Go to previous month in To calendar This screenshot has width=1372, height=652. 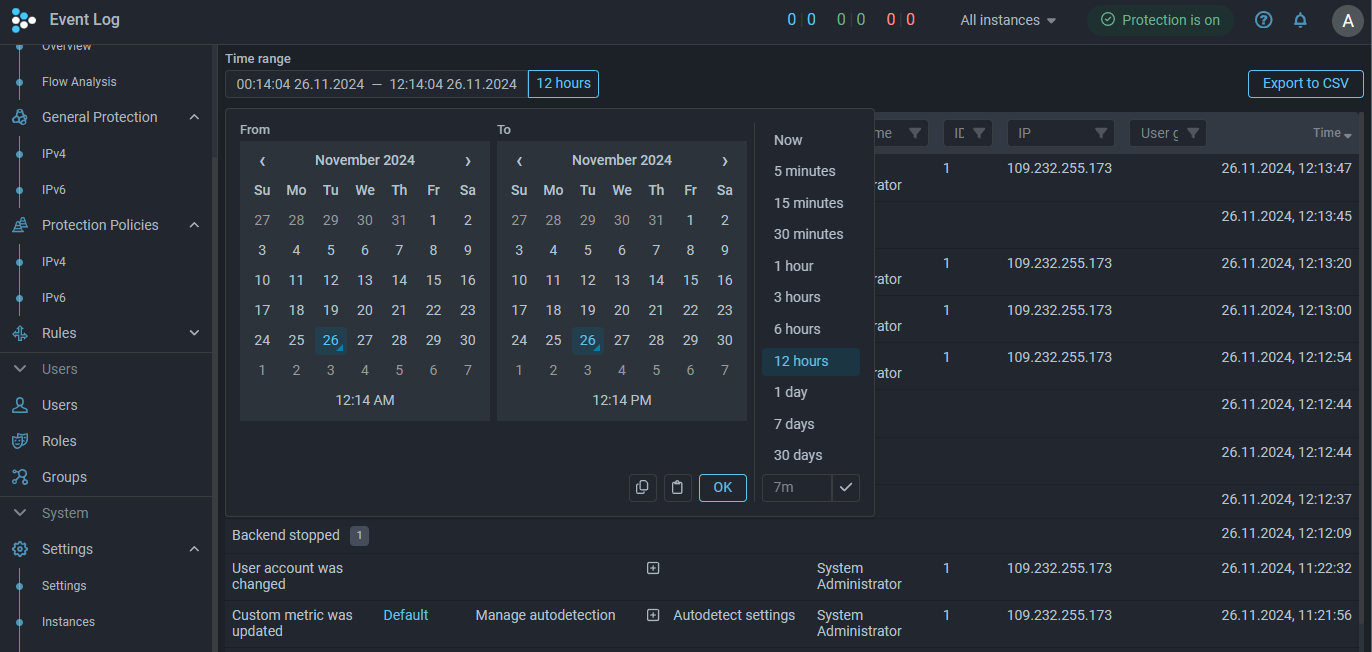pos(519,160)
